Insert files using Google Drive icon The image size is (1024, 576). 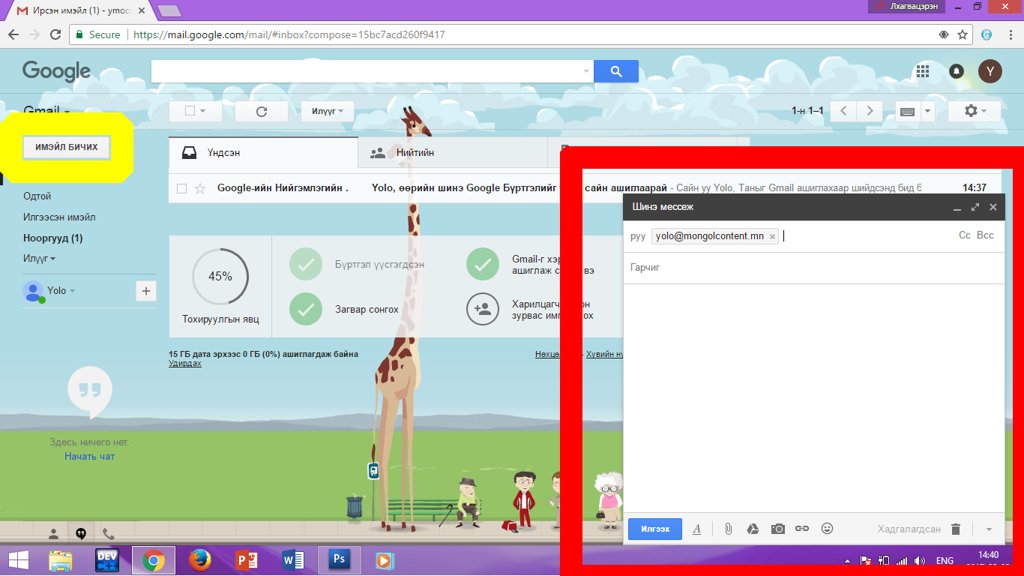click(x=753, y=528)
